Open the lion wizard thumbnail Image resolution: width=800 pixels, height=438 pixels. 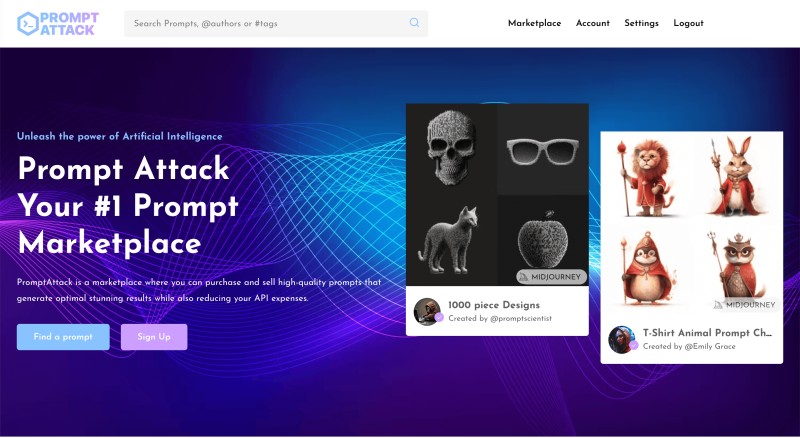point(645,177)
